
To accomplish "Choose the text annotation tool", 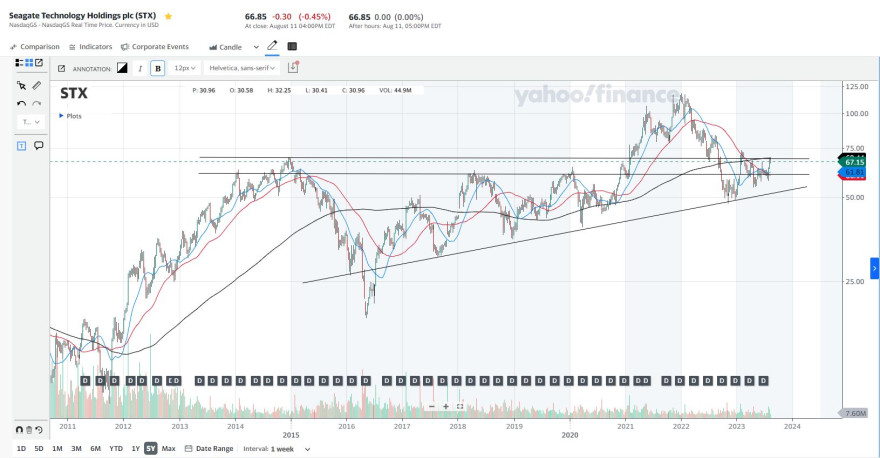I will click(21, 146).
